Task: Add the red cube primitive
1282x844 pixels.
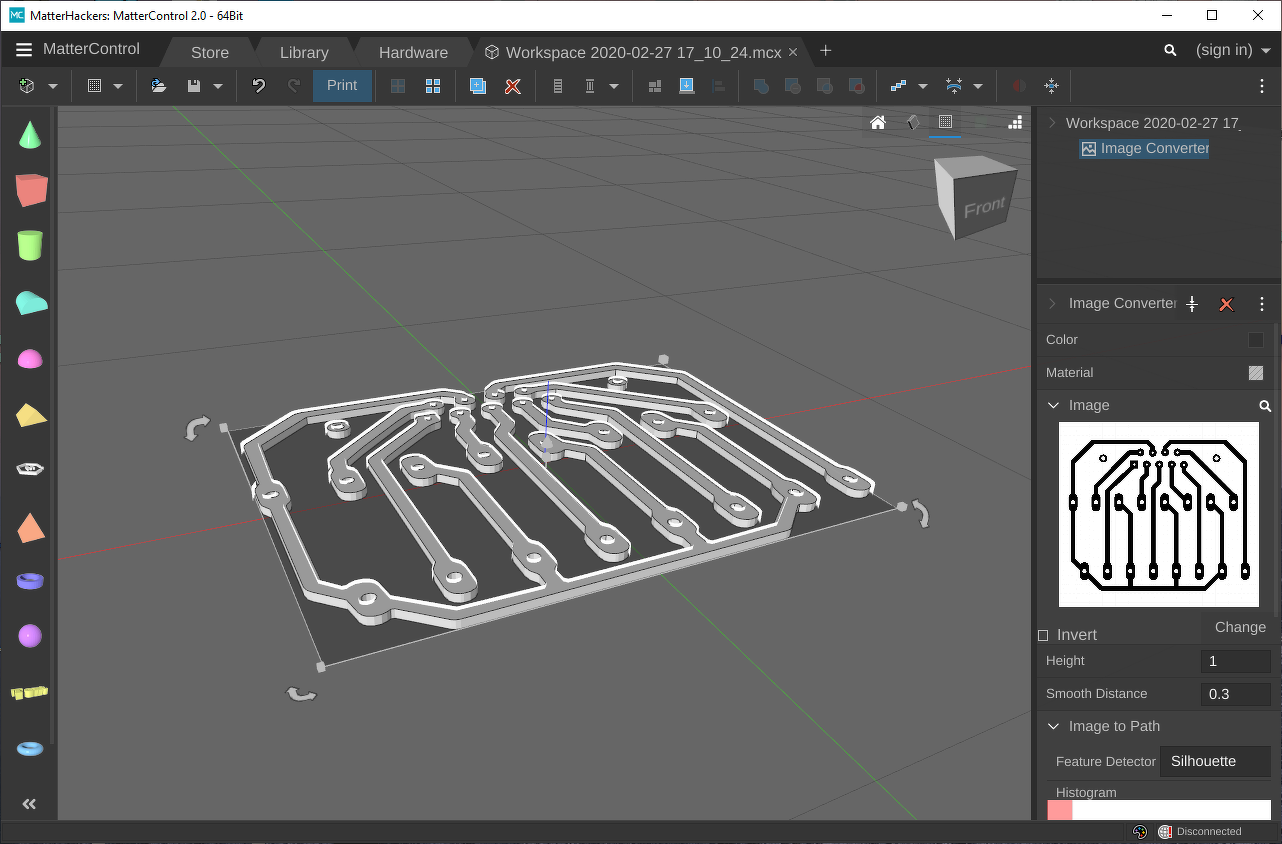Action: [x=31, y=190]
